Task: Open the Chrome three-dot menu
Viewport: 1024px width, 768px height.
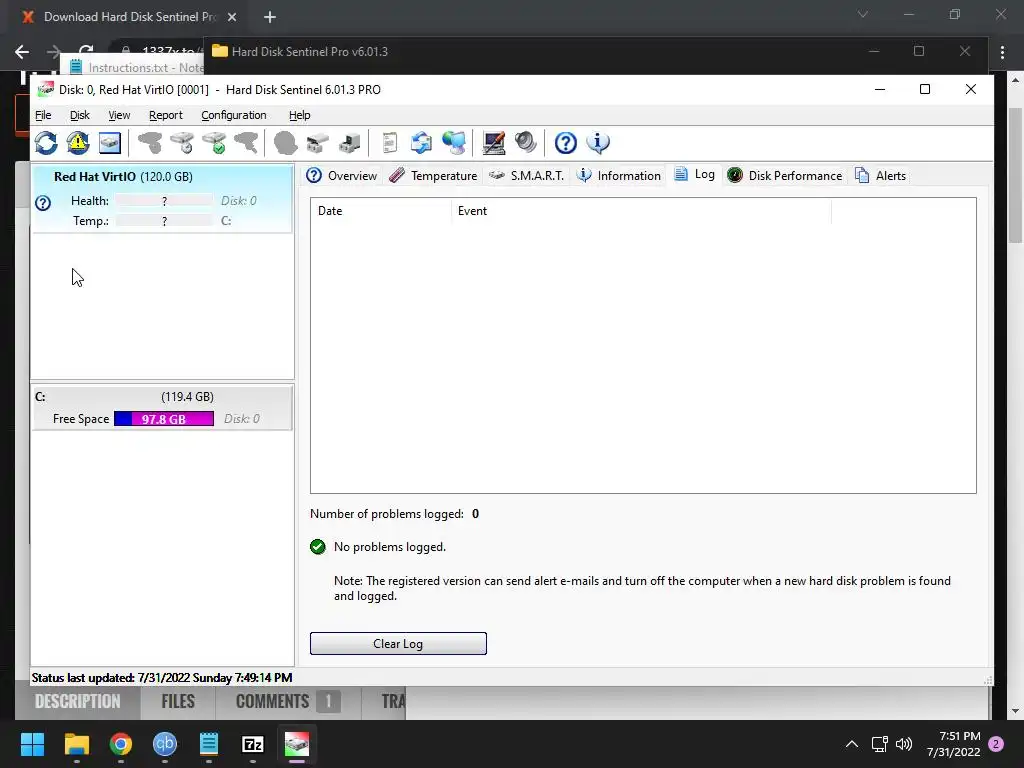Action: point(1002,52)
